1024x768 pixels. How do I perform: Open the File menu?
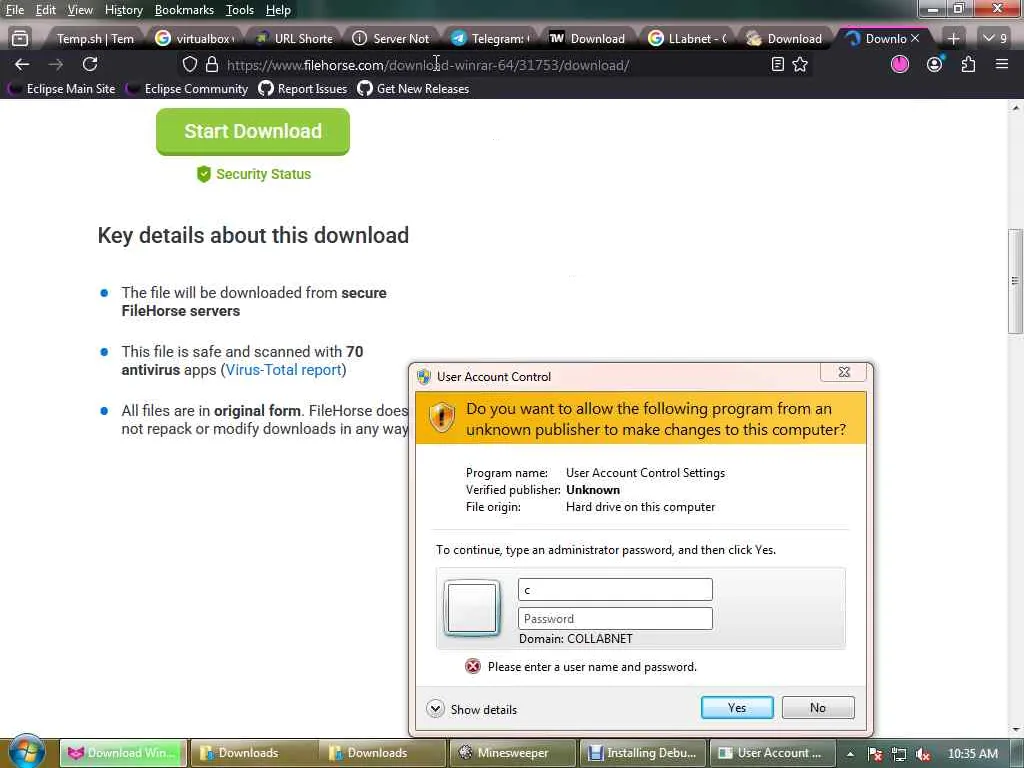coord(14,10)
